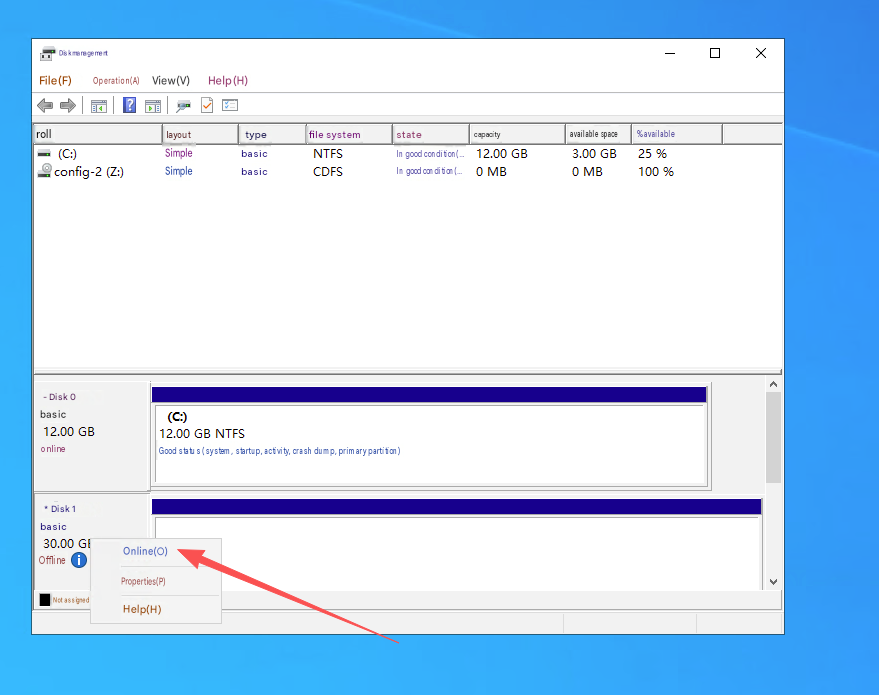Choose Online(O) in the context menu
This screenshot has height=695, width=879.
(x=145, y=551)
